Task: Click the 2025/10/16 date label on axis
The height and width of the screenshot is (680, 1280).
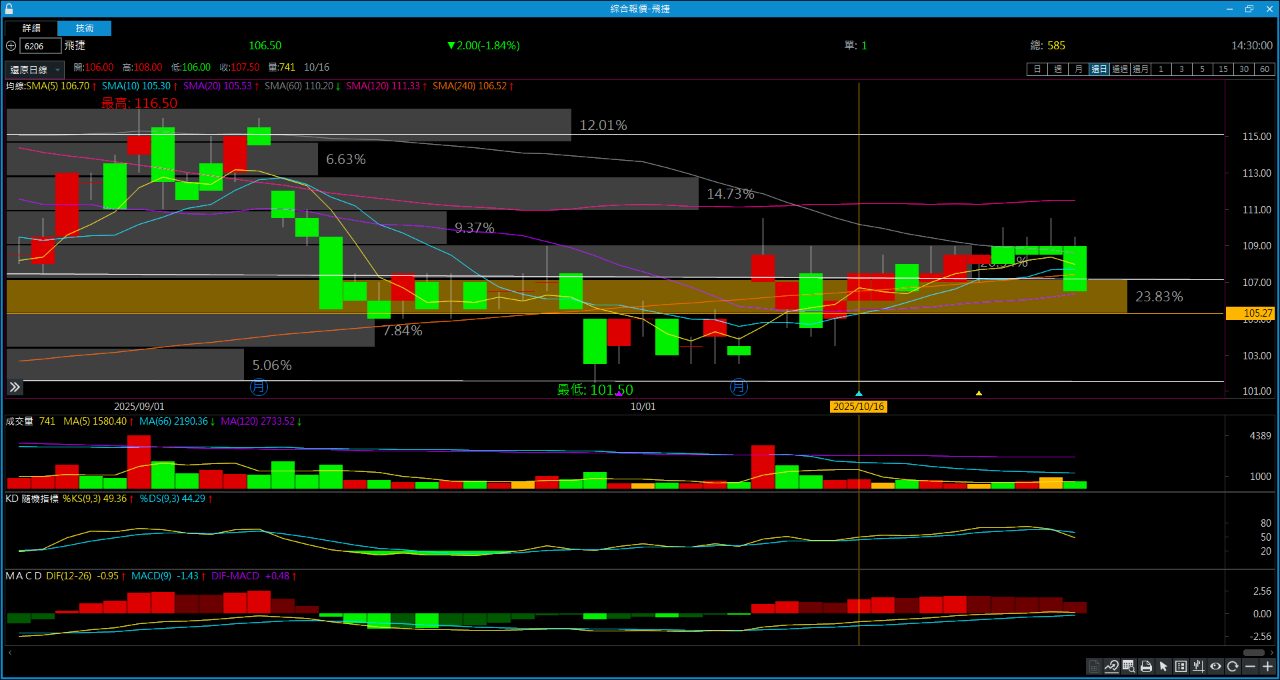Action: click(x=859, y=407)
